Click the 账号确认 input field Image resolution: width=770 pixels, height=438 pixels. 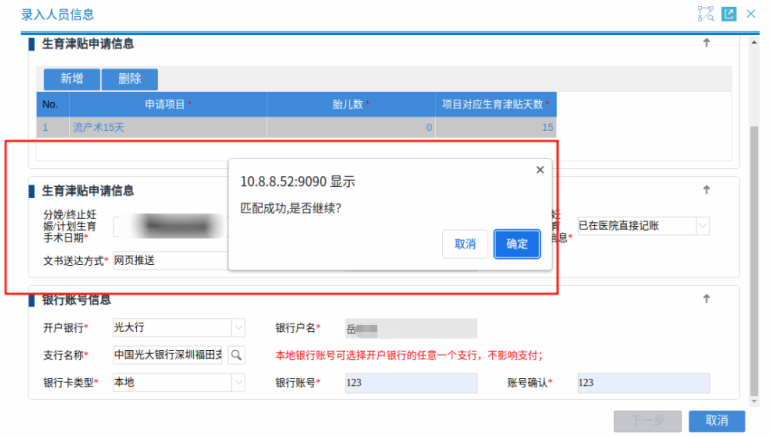[642, 383]
